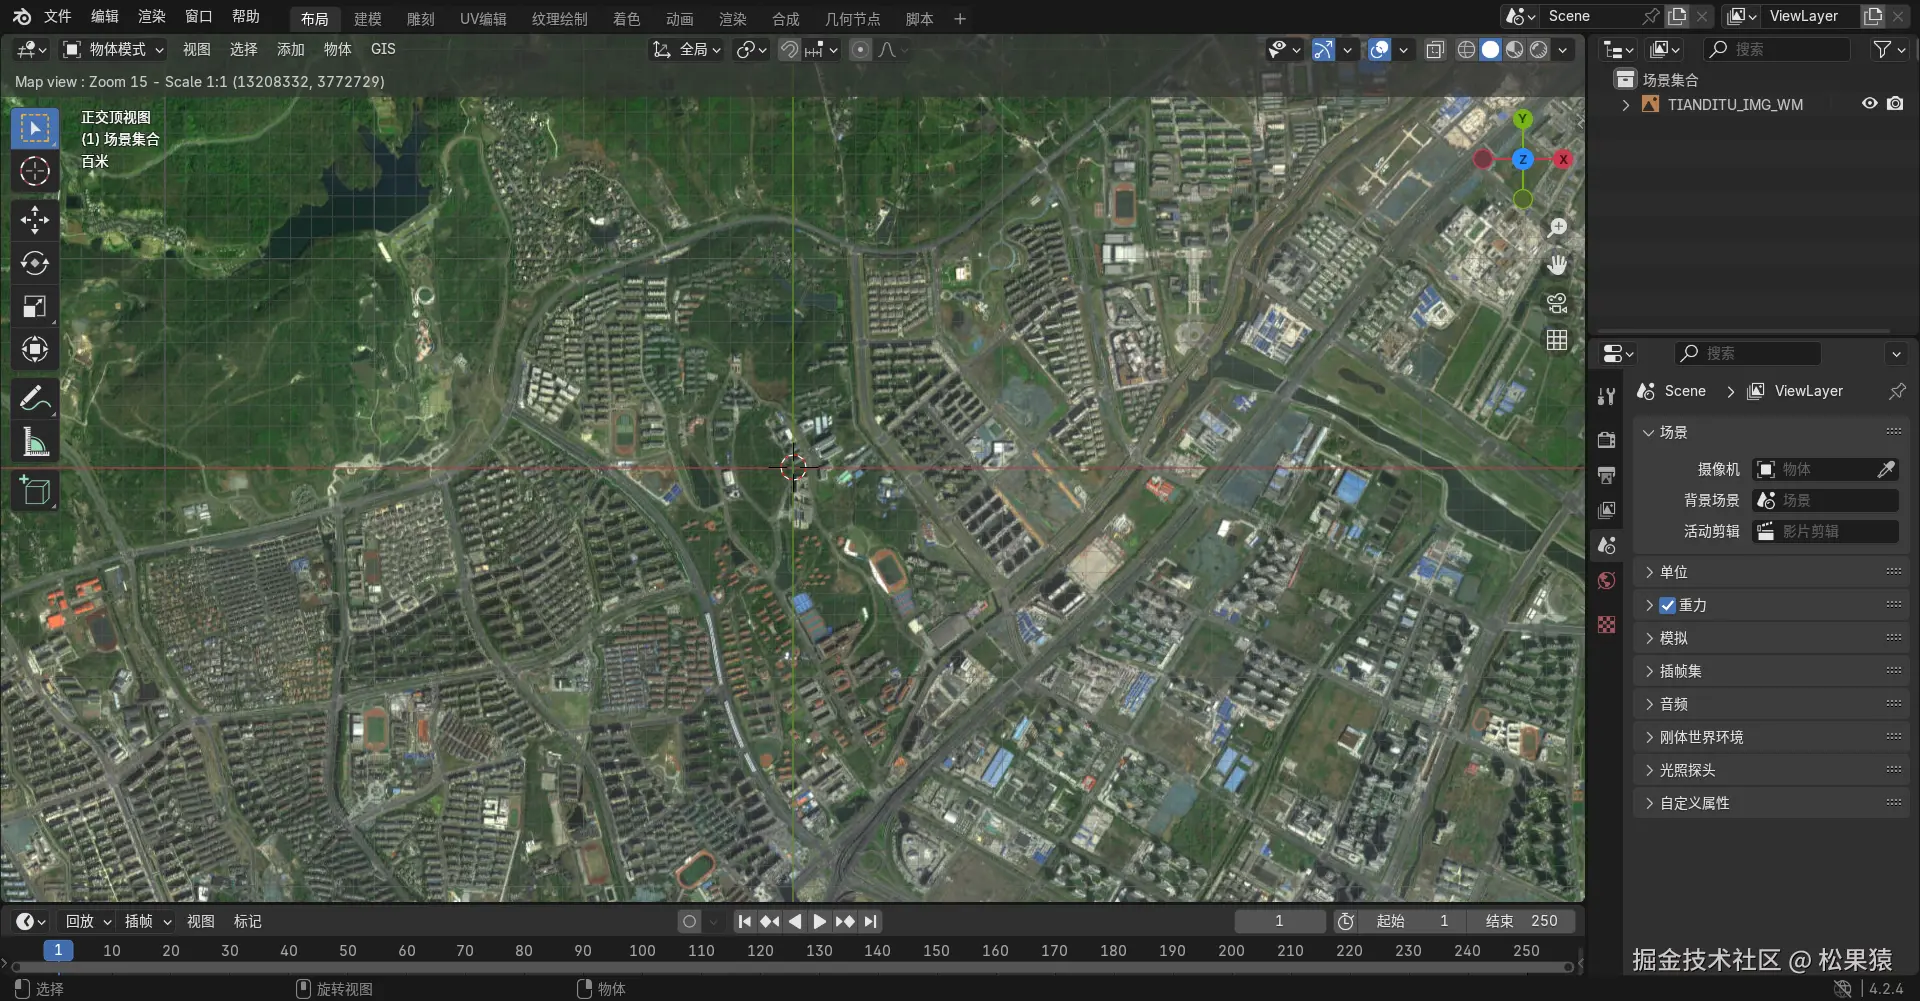Switch to rendered viewport shading

(1538, 49)
